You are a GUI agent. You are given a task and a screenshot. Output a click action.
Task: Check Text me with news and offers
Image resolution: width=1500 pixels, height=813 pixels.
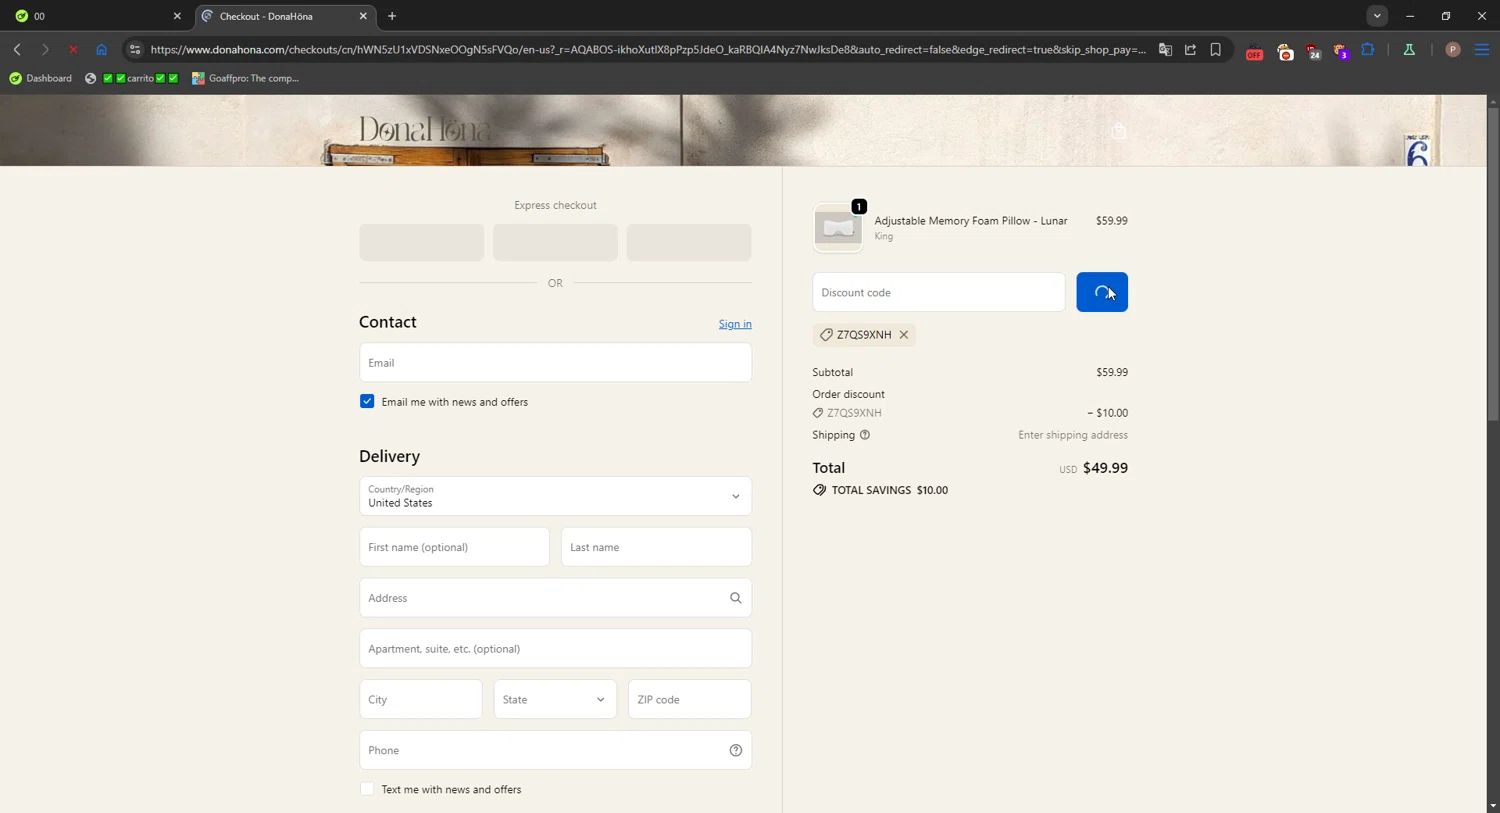point(367,789)
